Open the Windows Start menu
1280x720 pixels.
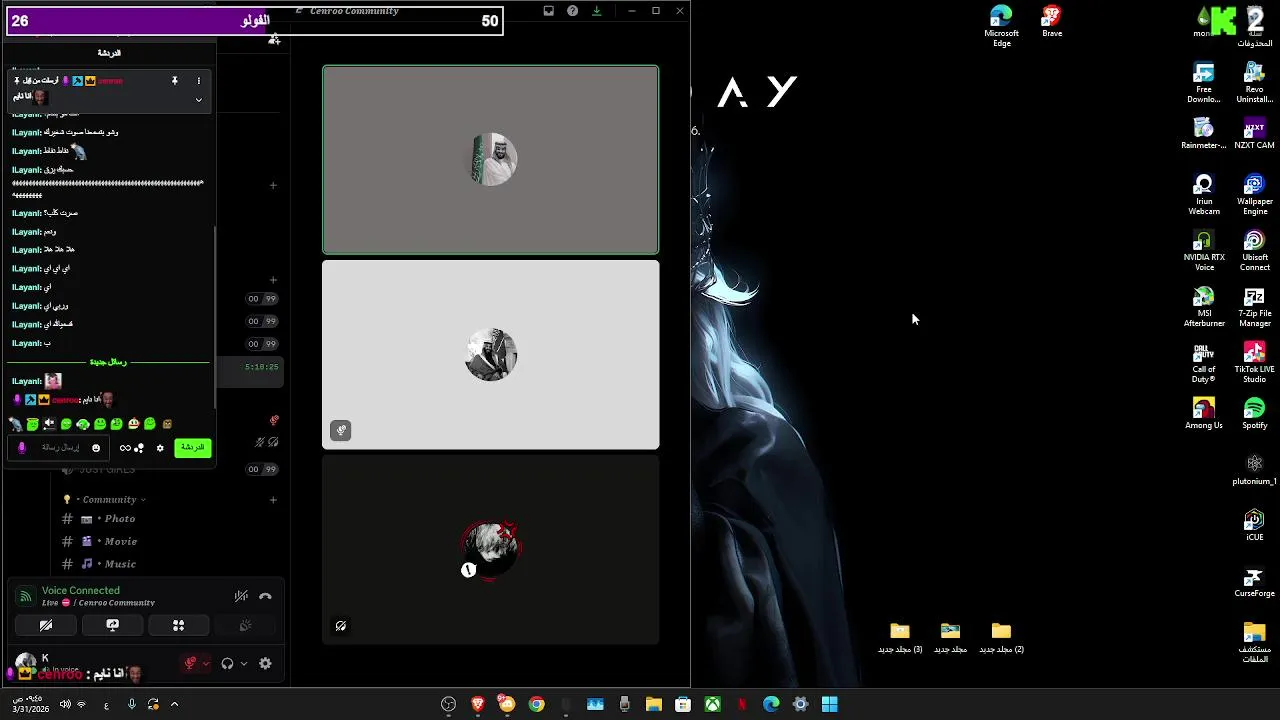click(x=829, y=704)
